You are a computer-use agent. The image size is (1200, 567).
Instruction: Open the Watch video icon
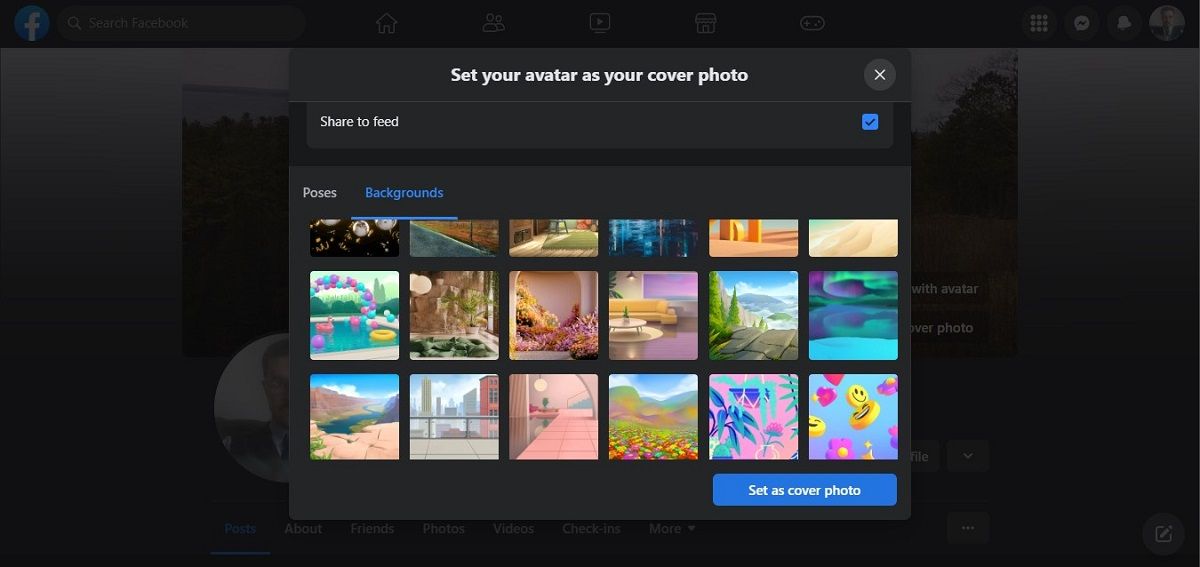(600, 23)
